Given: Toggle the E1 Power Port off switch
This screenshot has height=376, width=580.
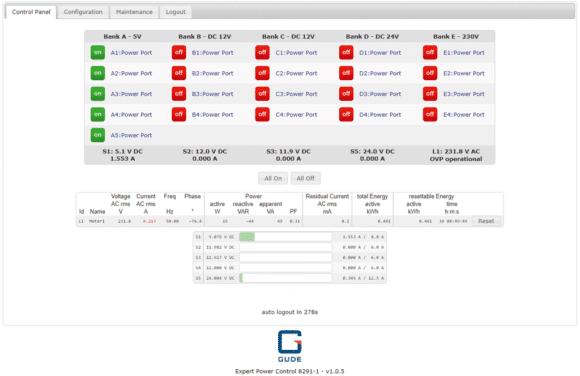Looking at the screenshot, I should [430, 53].
